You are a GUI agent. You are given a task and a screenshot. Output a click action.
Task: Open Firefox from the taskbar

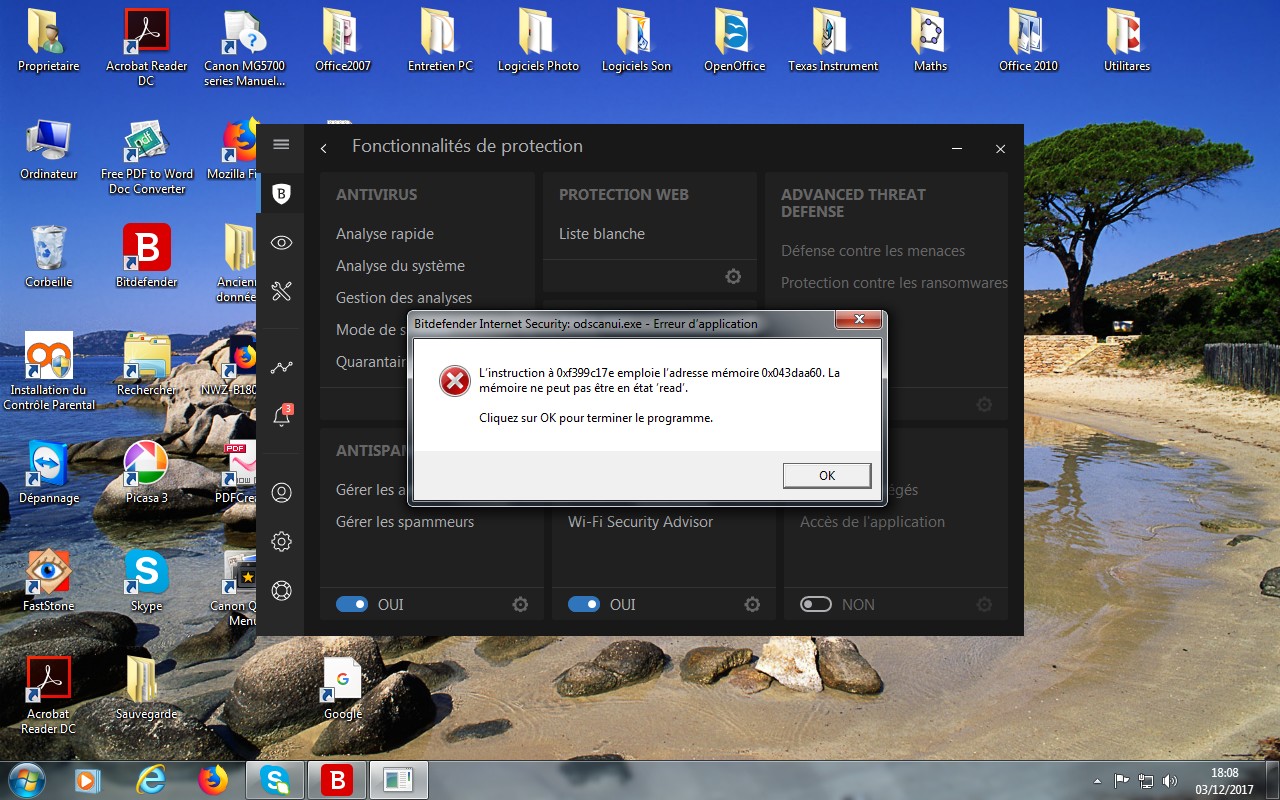pos(212,780)
